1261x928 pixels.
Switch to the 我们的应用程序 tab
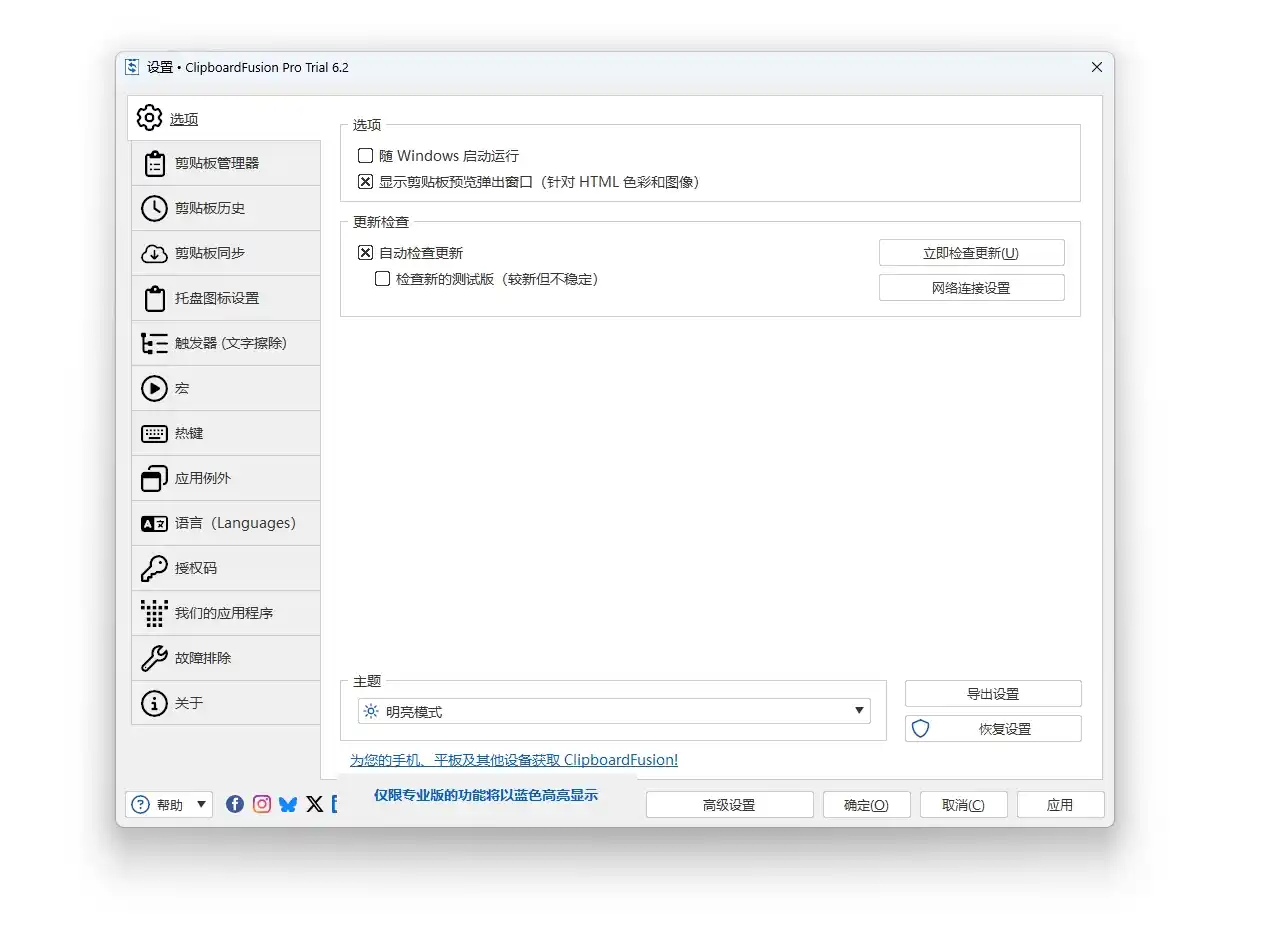pos(226,613)
